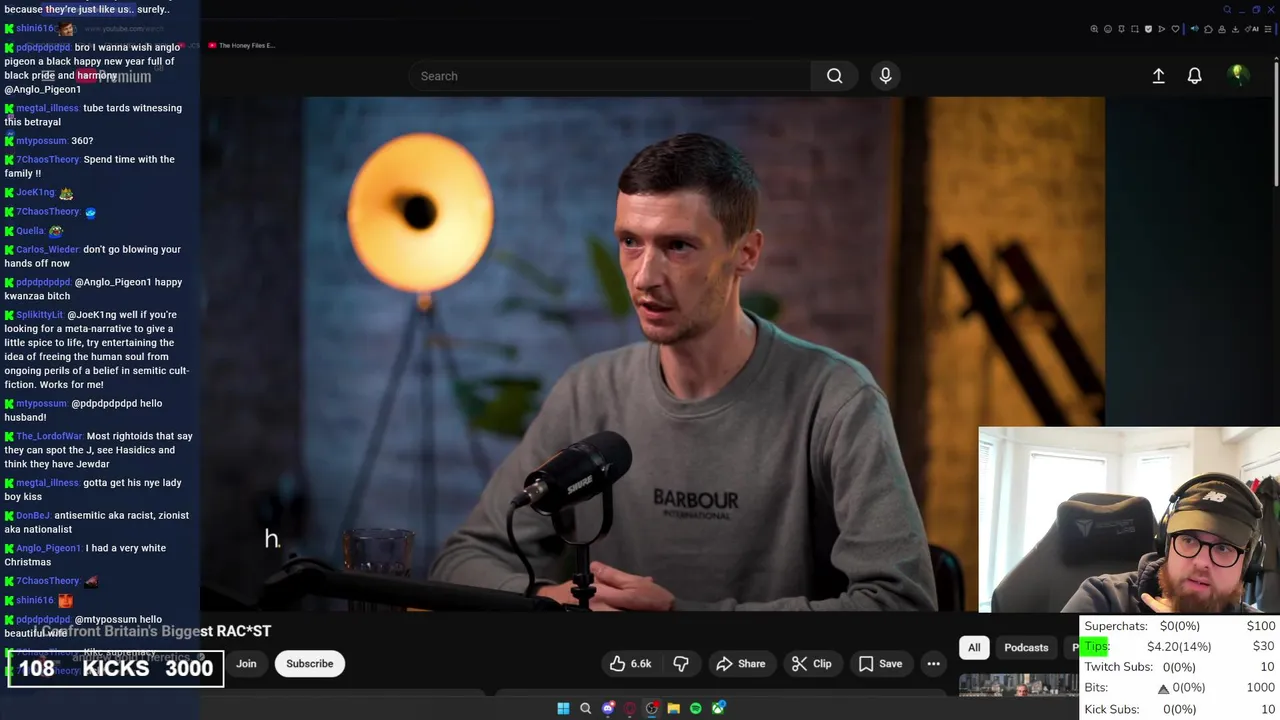Share this video
The height and width of the screenshot is (720, 1280).
coord(740,664)
